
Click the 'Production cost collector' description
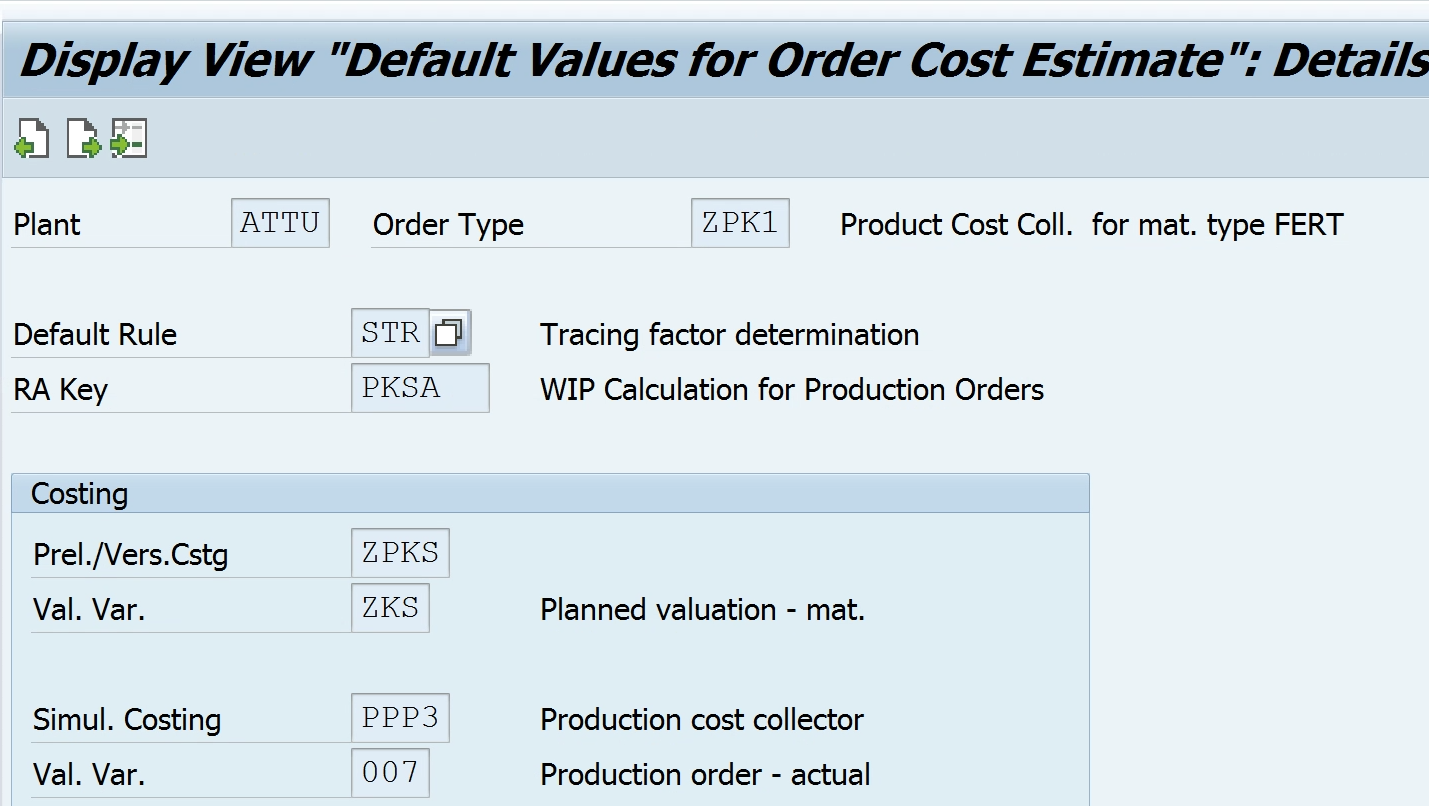pyautogui.click(x=701, y=720)
